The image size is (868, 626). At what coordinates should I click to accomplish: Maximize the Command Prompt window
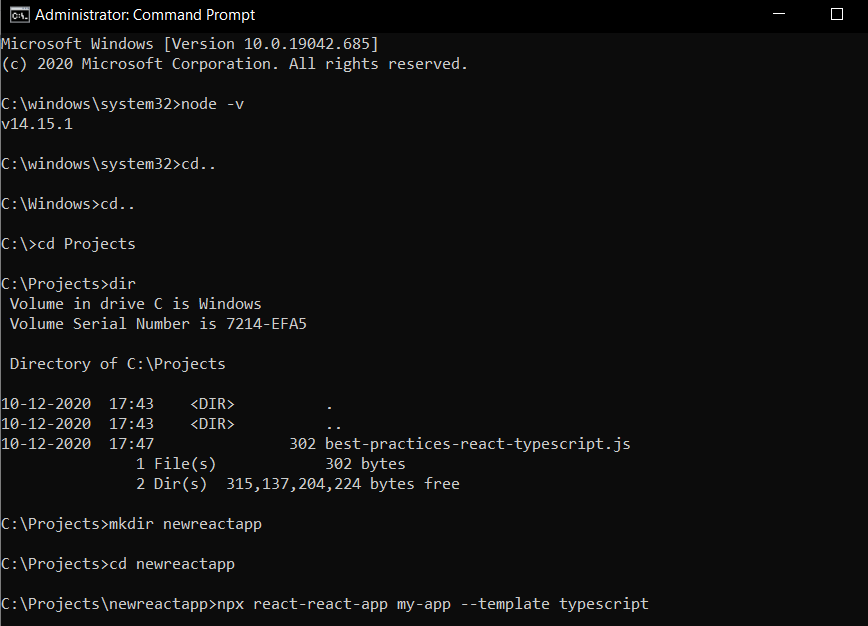(x=837, y=15)
